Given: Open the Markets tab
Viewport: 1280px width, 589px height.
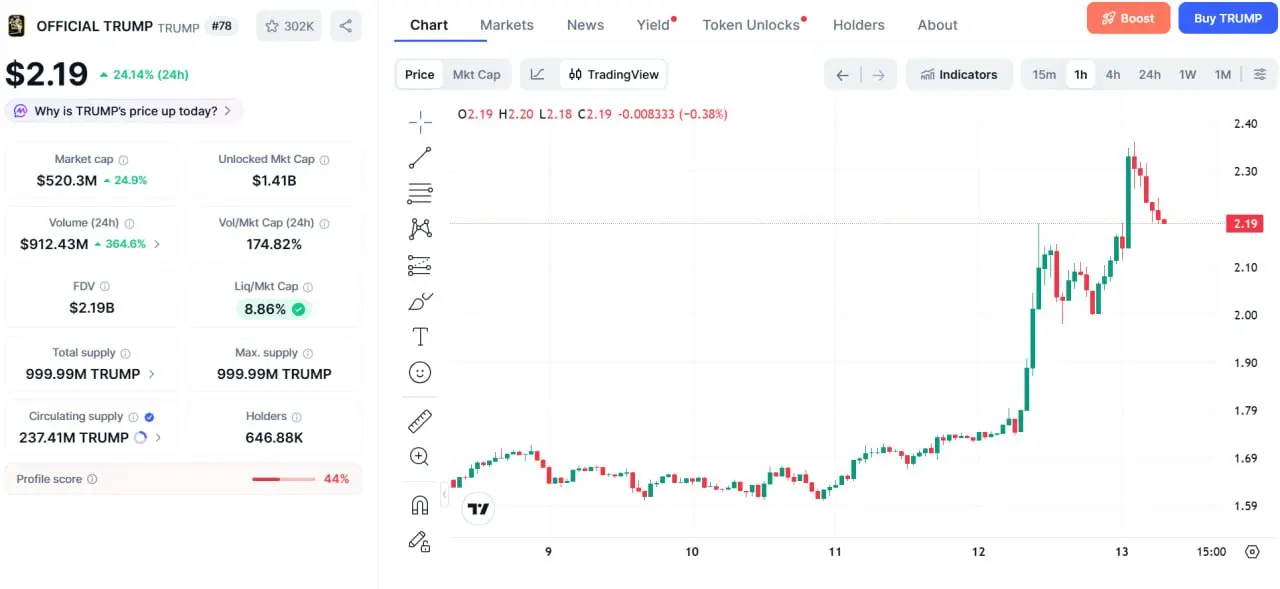Looking at the screenshot, I should [507, 25].
